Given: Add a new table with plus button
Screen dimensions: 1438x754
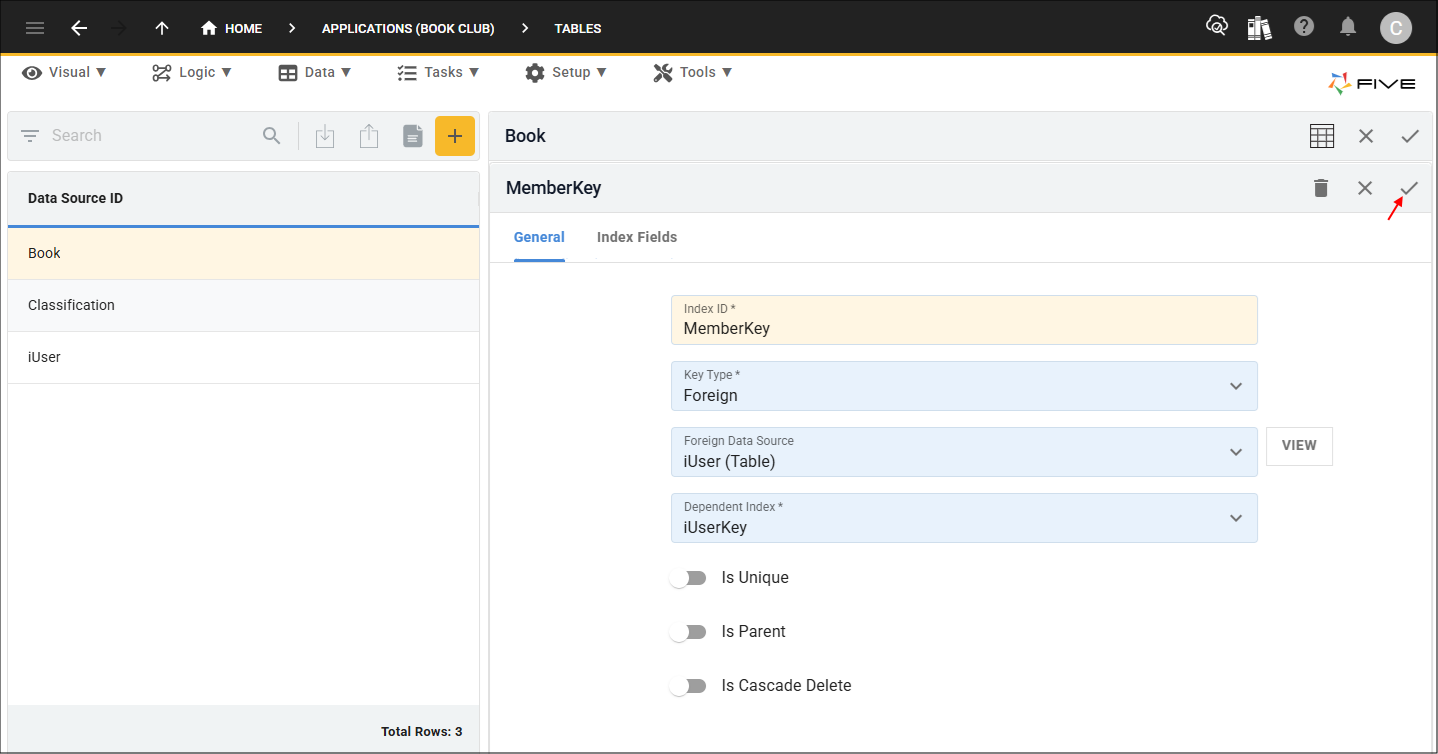Looking at the screenshot, I should click(455, 136).
